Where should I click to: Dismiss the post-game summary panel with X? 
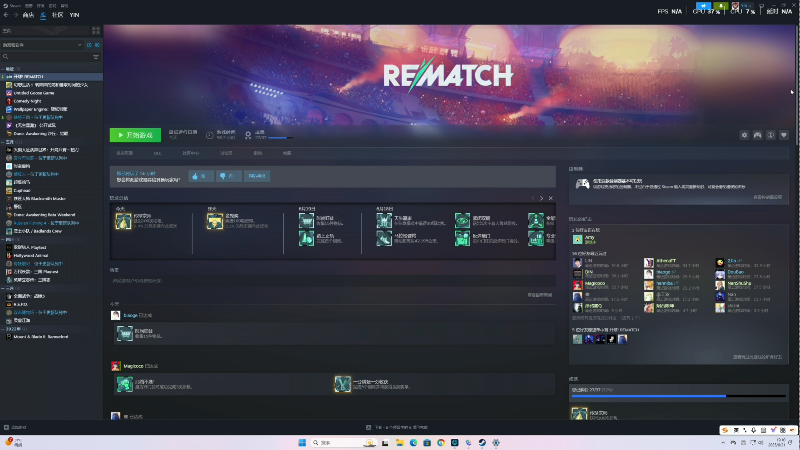[551, 198]
